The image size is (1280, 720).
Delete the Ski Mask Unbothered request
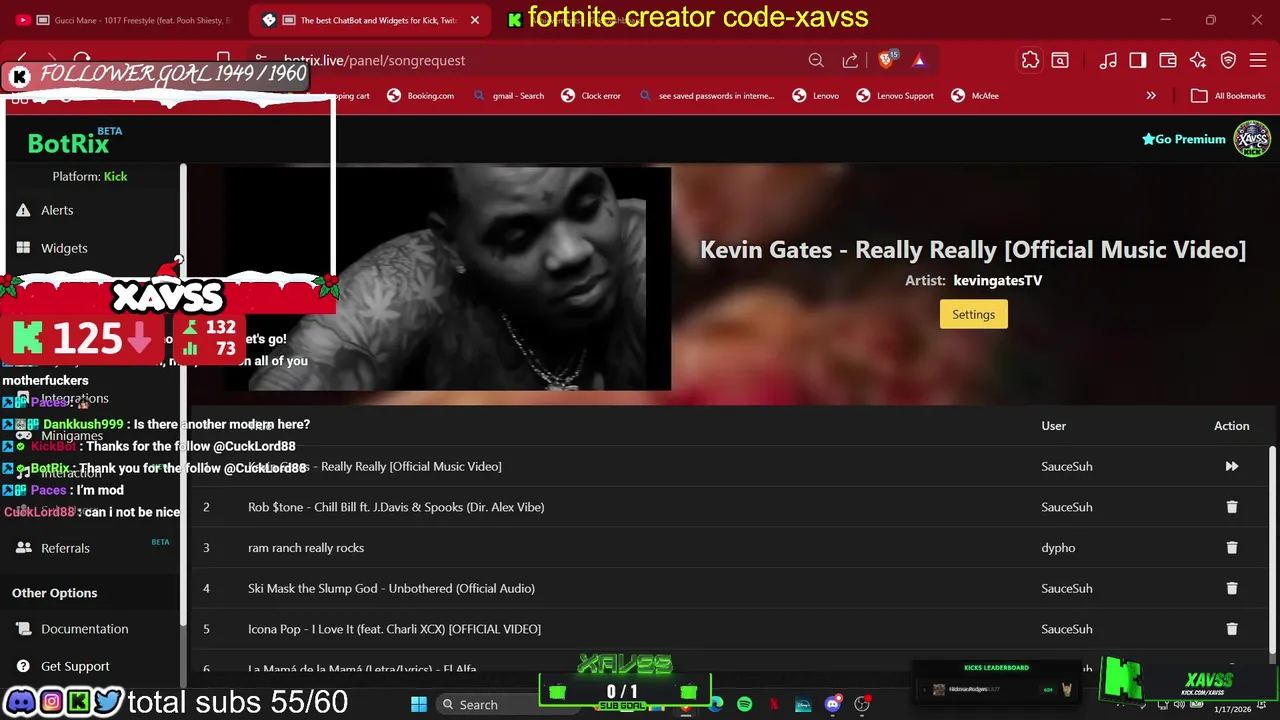(1232, 588)
